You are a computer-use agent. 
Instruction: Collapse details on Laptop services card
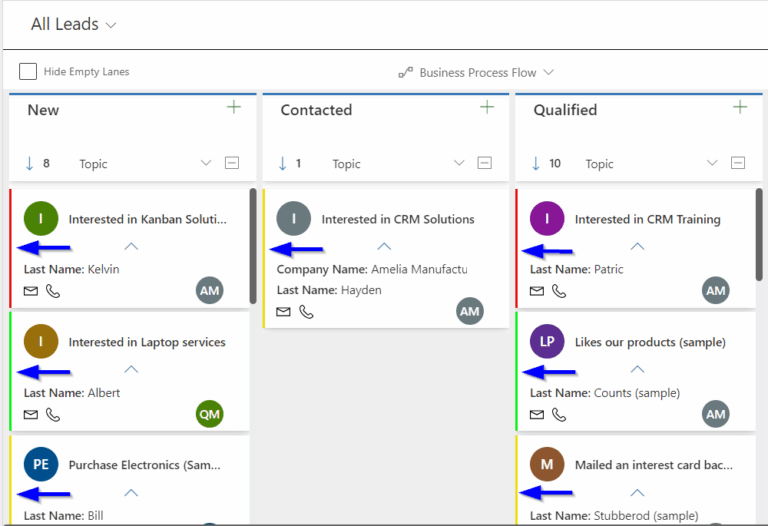point(131,369)
